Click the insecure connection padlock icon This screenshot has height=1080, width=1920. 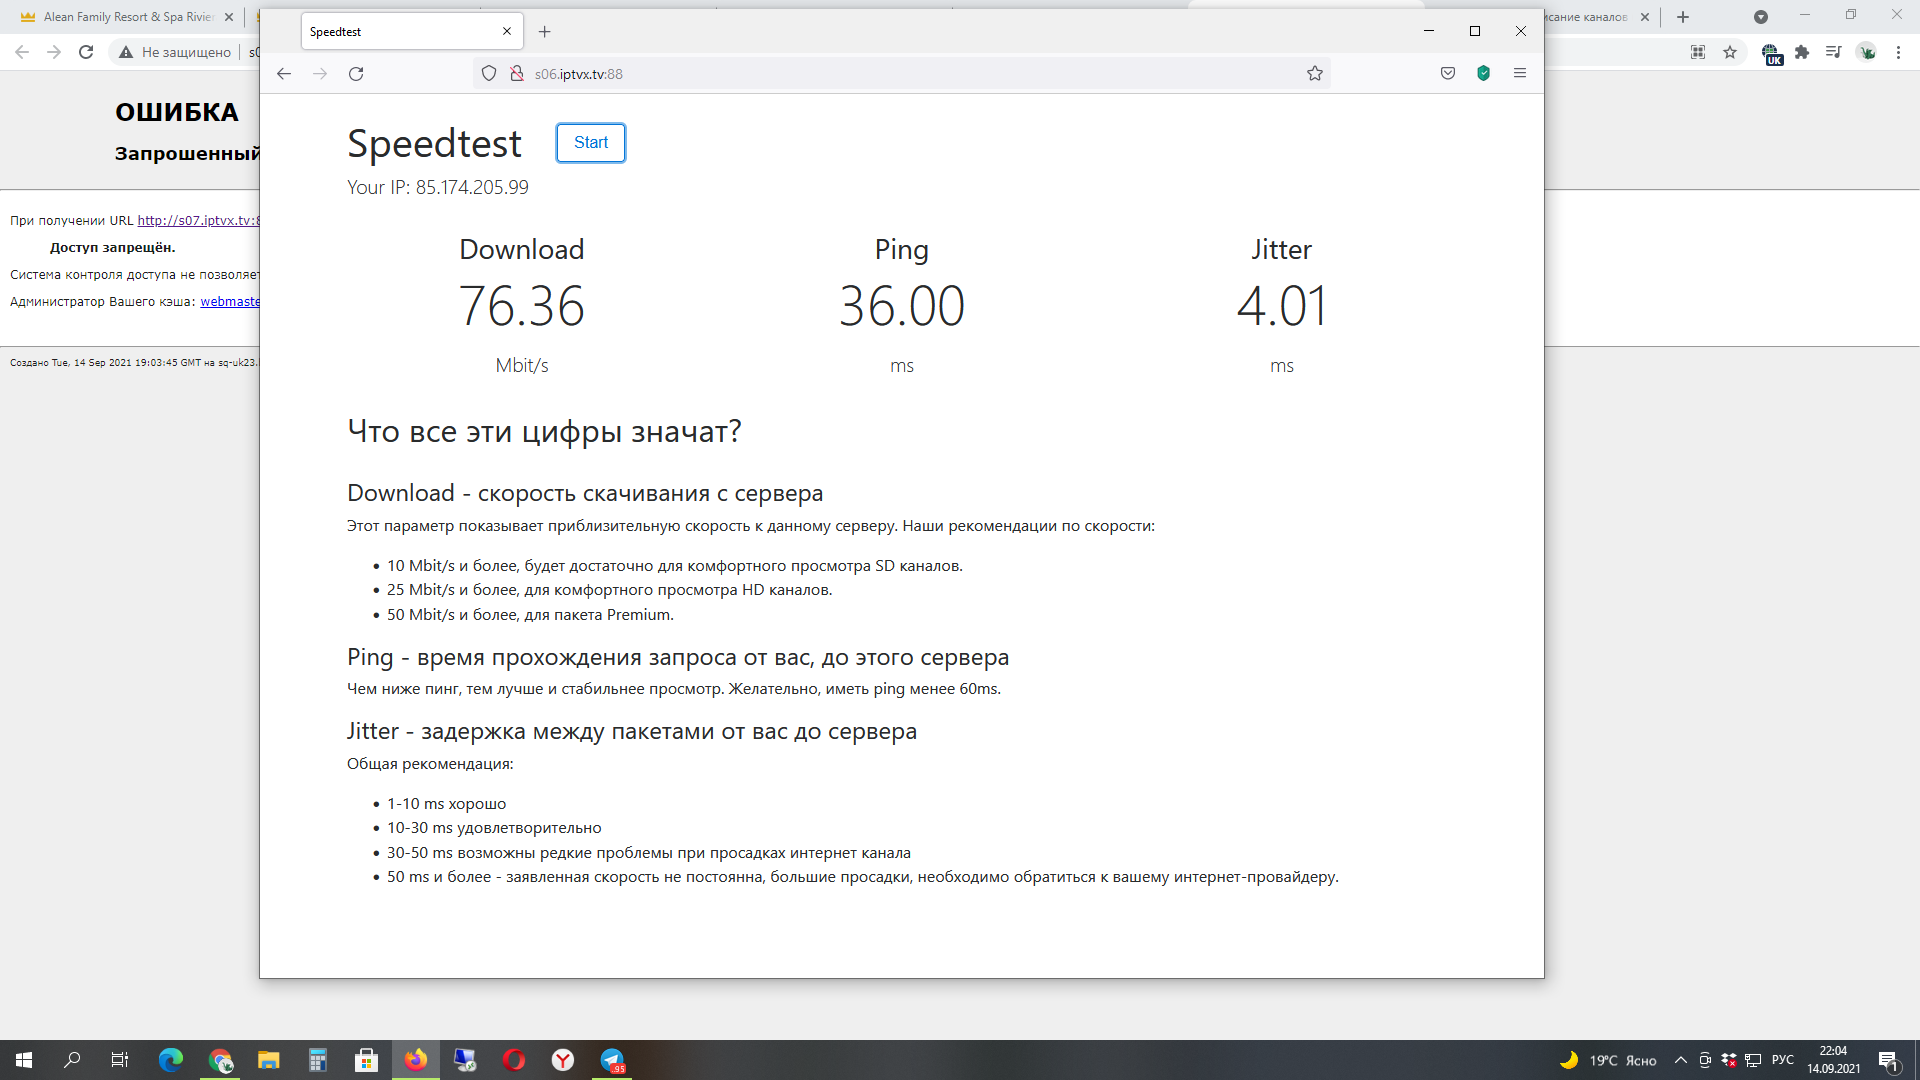pyautogui.click(x=517, y=74)
